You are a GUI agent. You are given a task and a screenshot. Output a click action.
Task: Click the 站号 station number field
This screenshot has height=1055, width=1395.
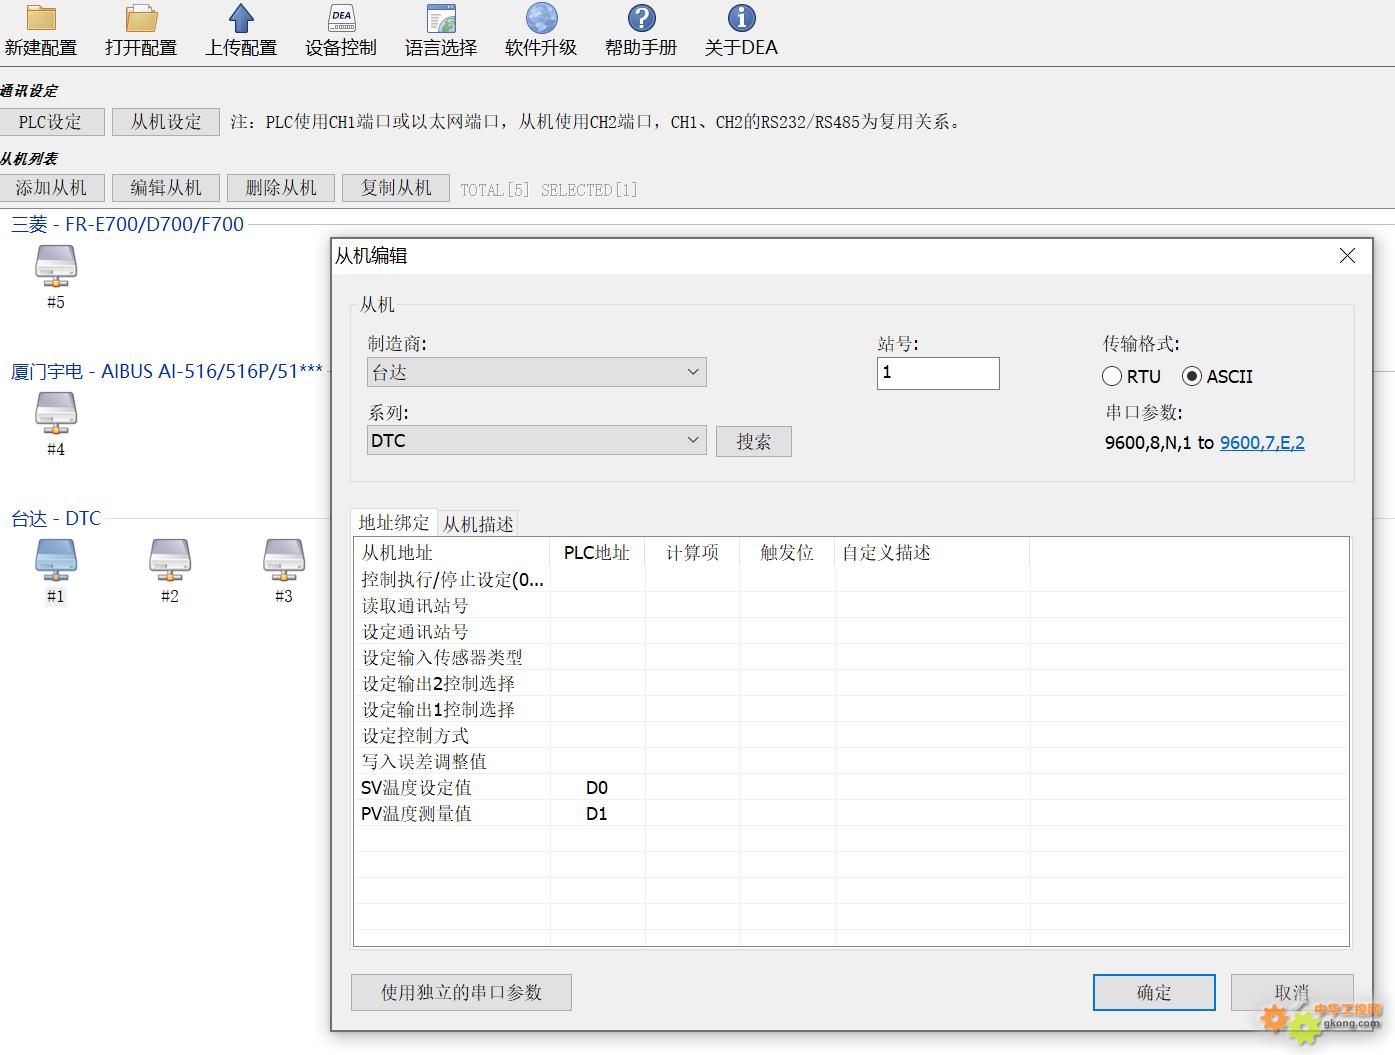(938, 373)
